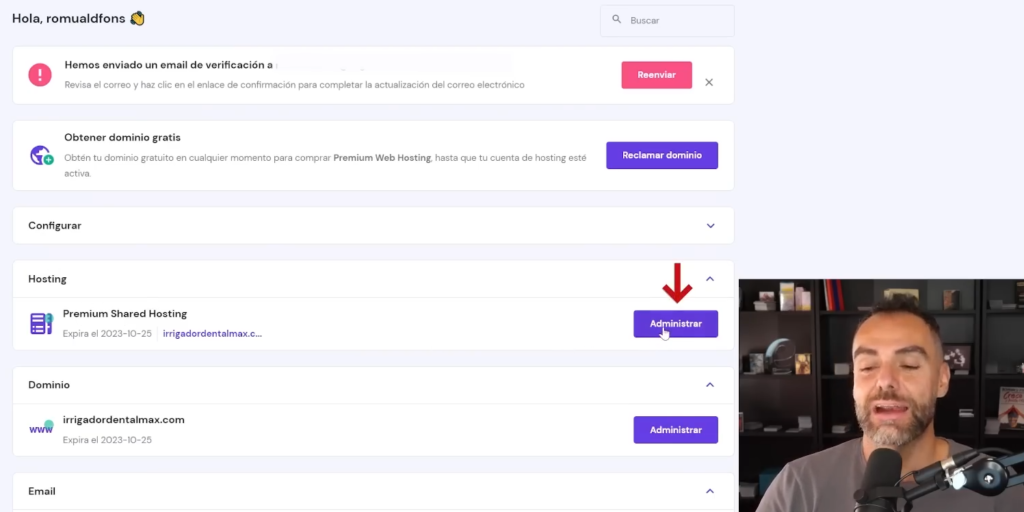
Task: Open the irrigadordentalmax.c... hosting link
Action: coord(212,334)
